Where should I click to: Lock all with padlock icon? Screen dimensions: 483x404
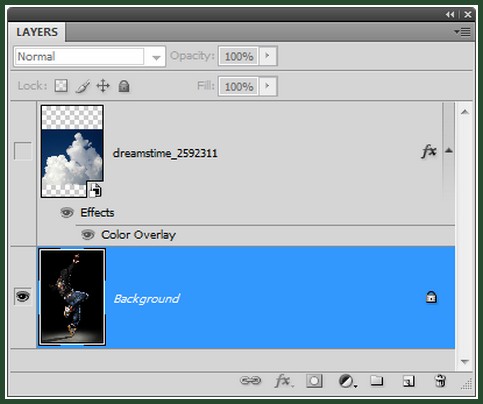(x=124, y=86)
